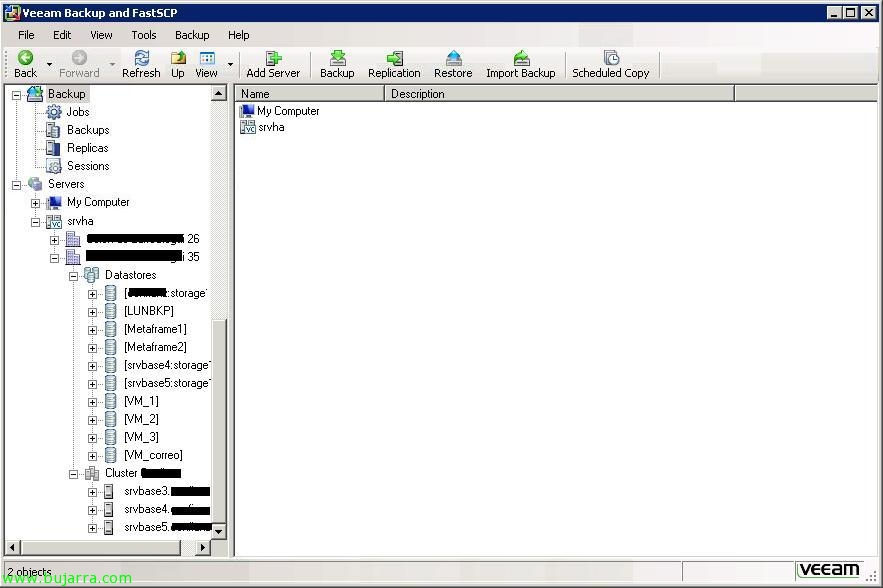Click the Restore toolbar icon
This screenshot has height=588, width=883.
click(x=453, y=57)
